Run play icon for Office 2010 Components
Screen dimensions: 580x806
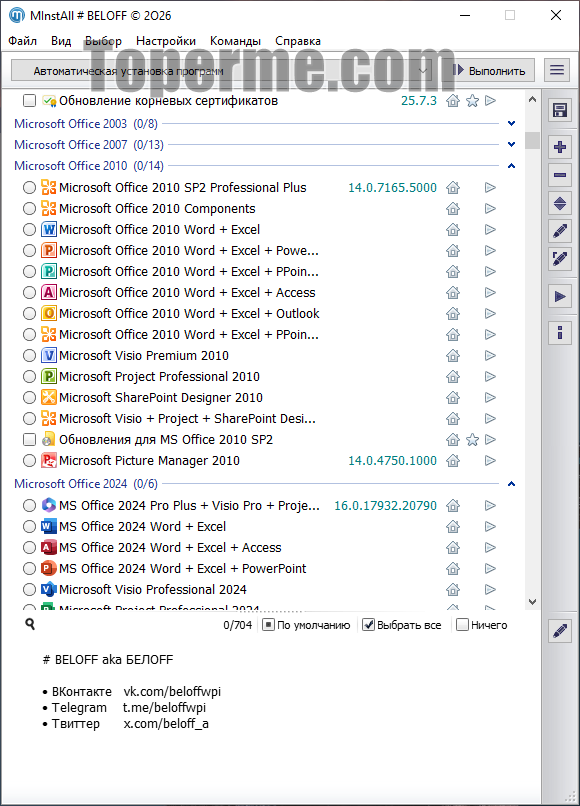[490, 209]
